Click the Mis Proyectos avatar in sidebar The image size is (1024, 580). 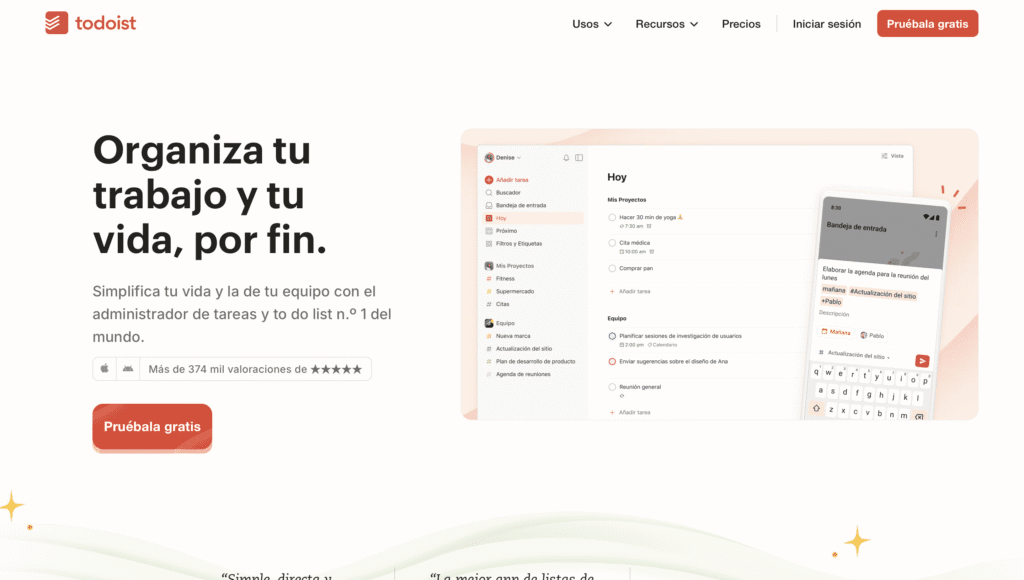[x=488, y=266]
